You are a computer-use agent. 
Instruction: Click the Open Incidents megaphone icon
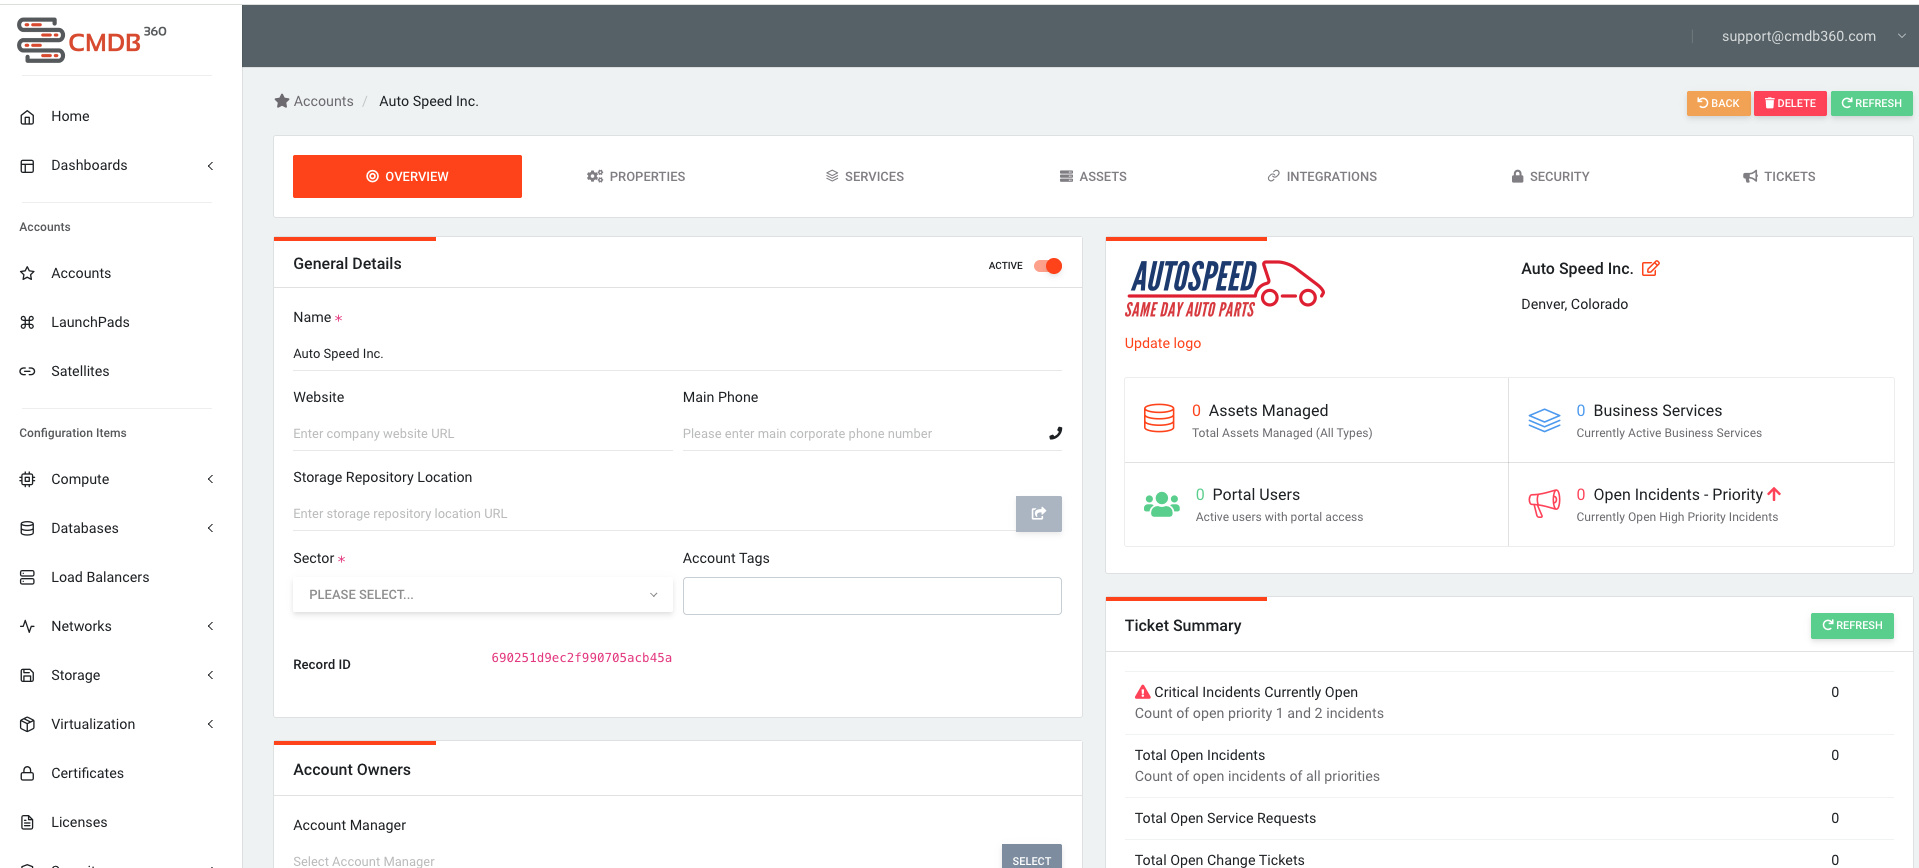[1544, 503]
